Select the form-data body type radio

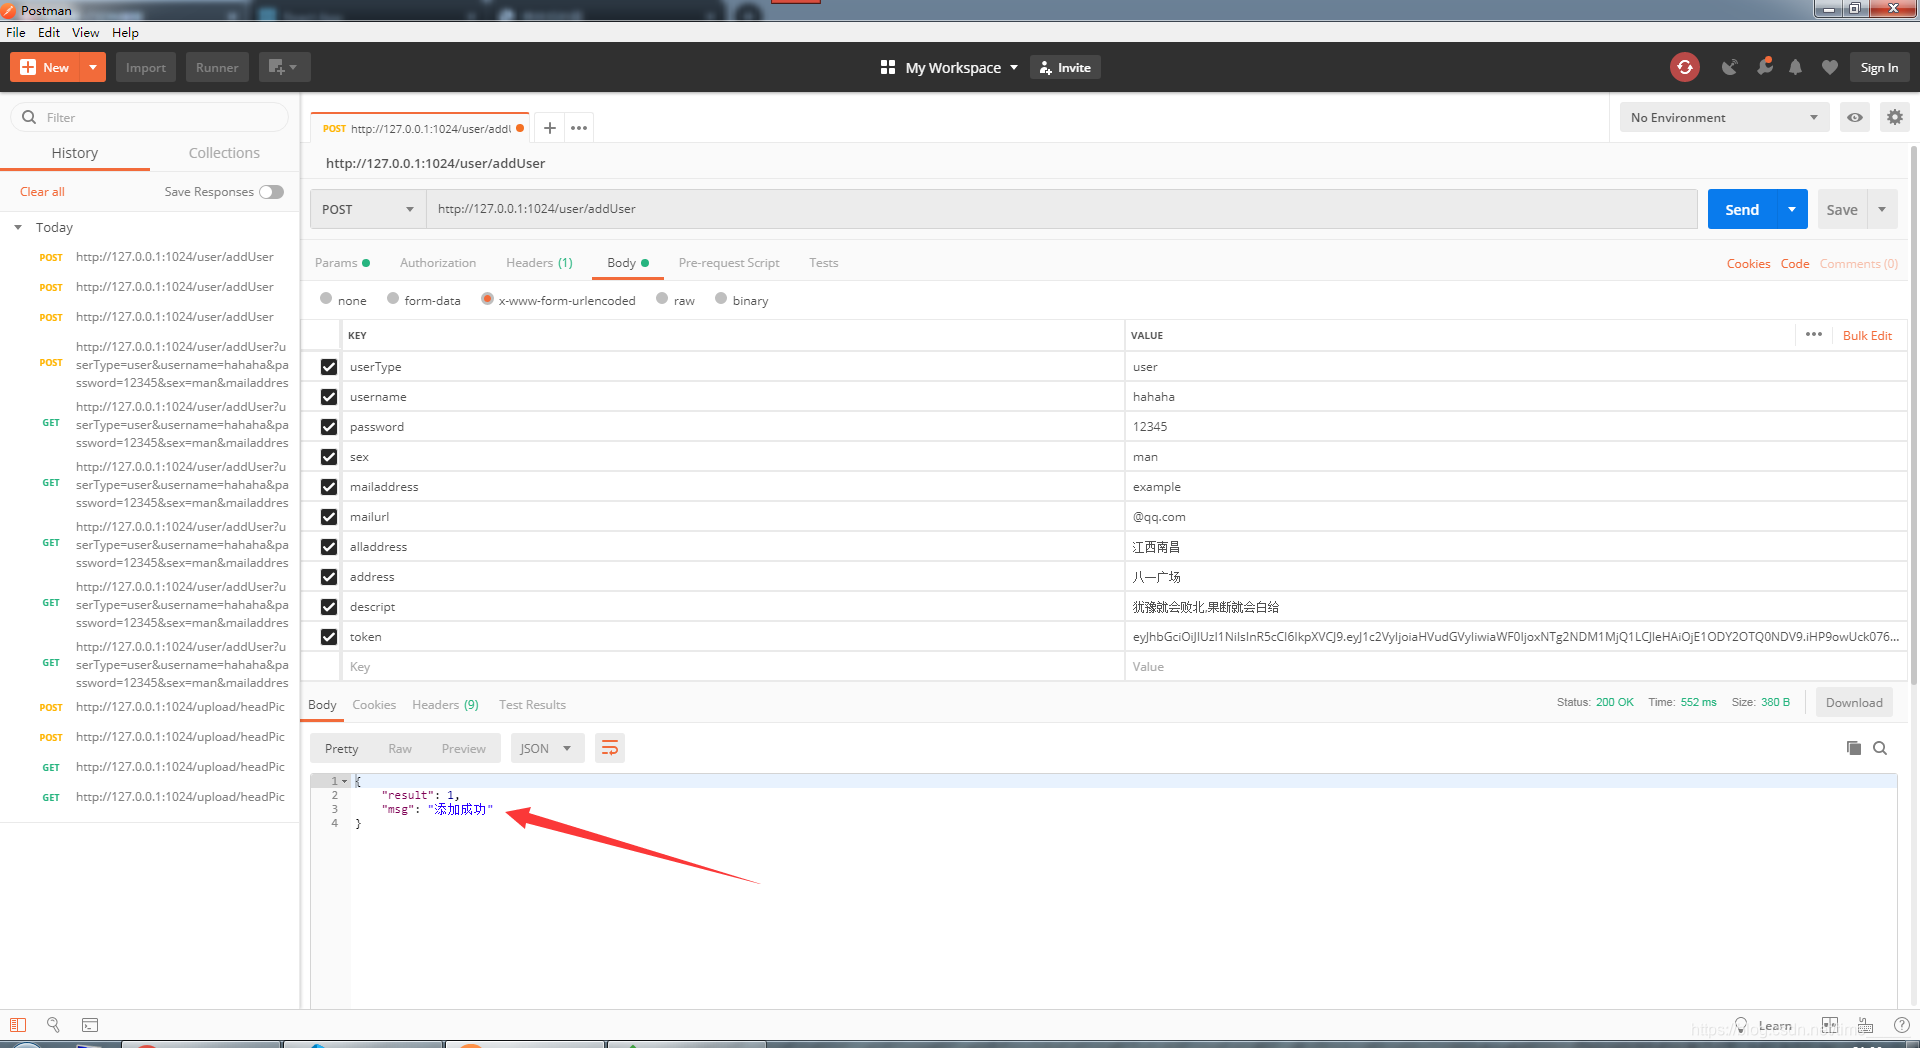[x=393, y=298]
